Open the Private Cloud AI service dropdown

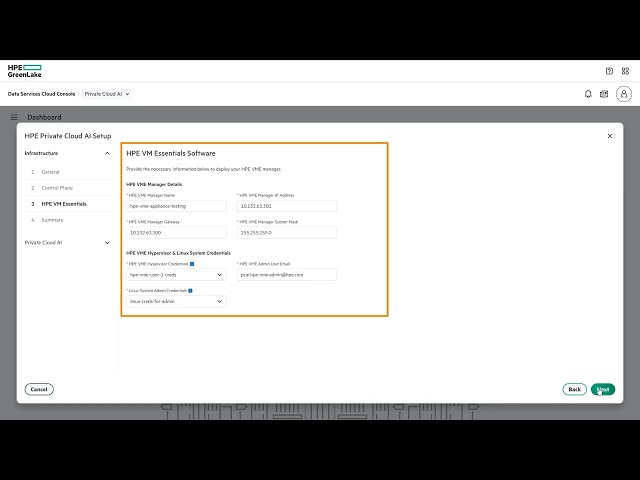pyautogui.click(x=107, y=94)
